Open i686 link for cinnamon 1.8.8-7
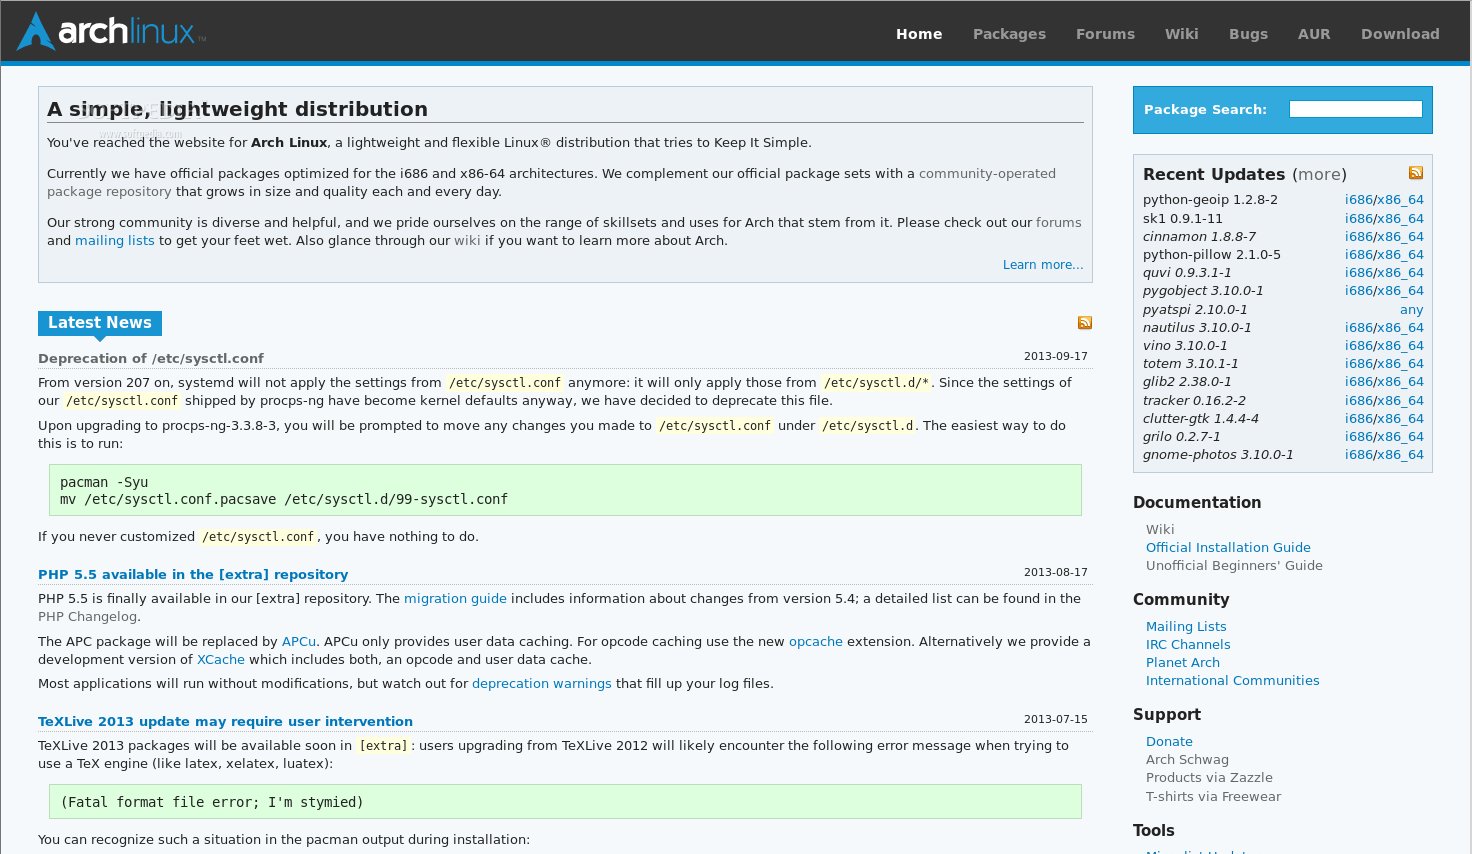 1358,237
